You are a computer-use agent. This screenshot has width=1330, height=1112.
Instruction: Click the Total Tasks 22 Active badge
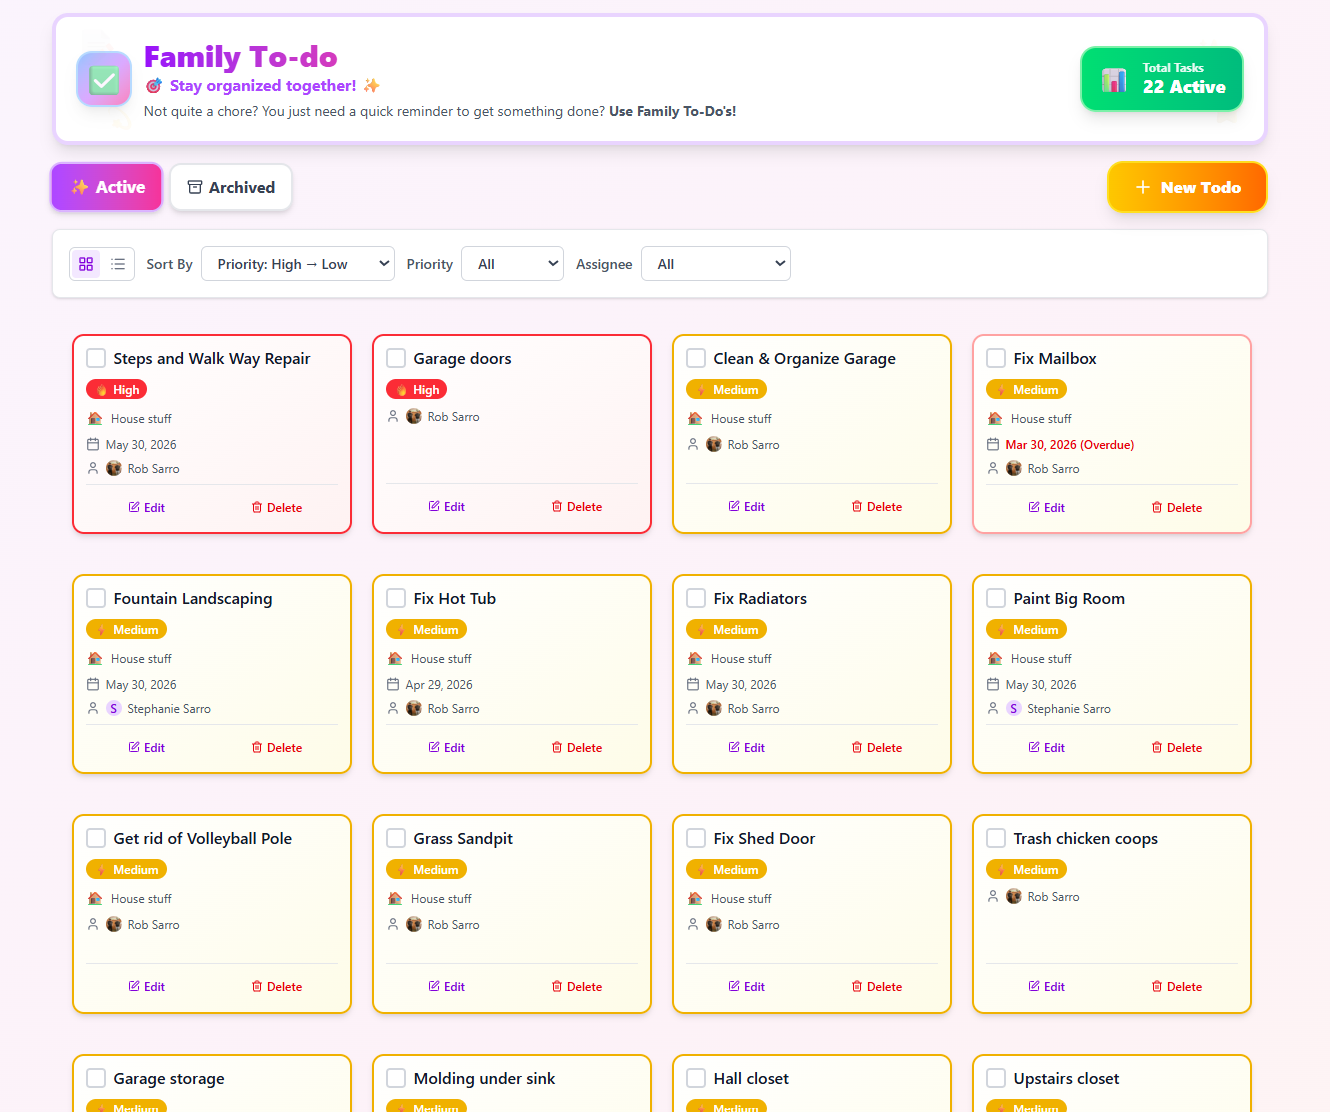tap(1162, 79)
